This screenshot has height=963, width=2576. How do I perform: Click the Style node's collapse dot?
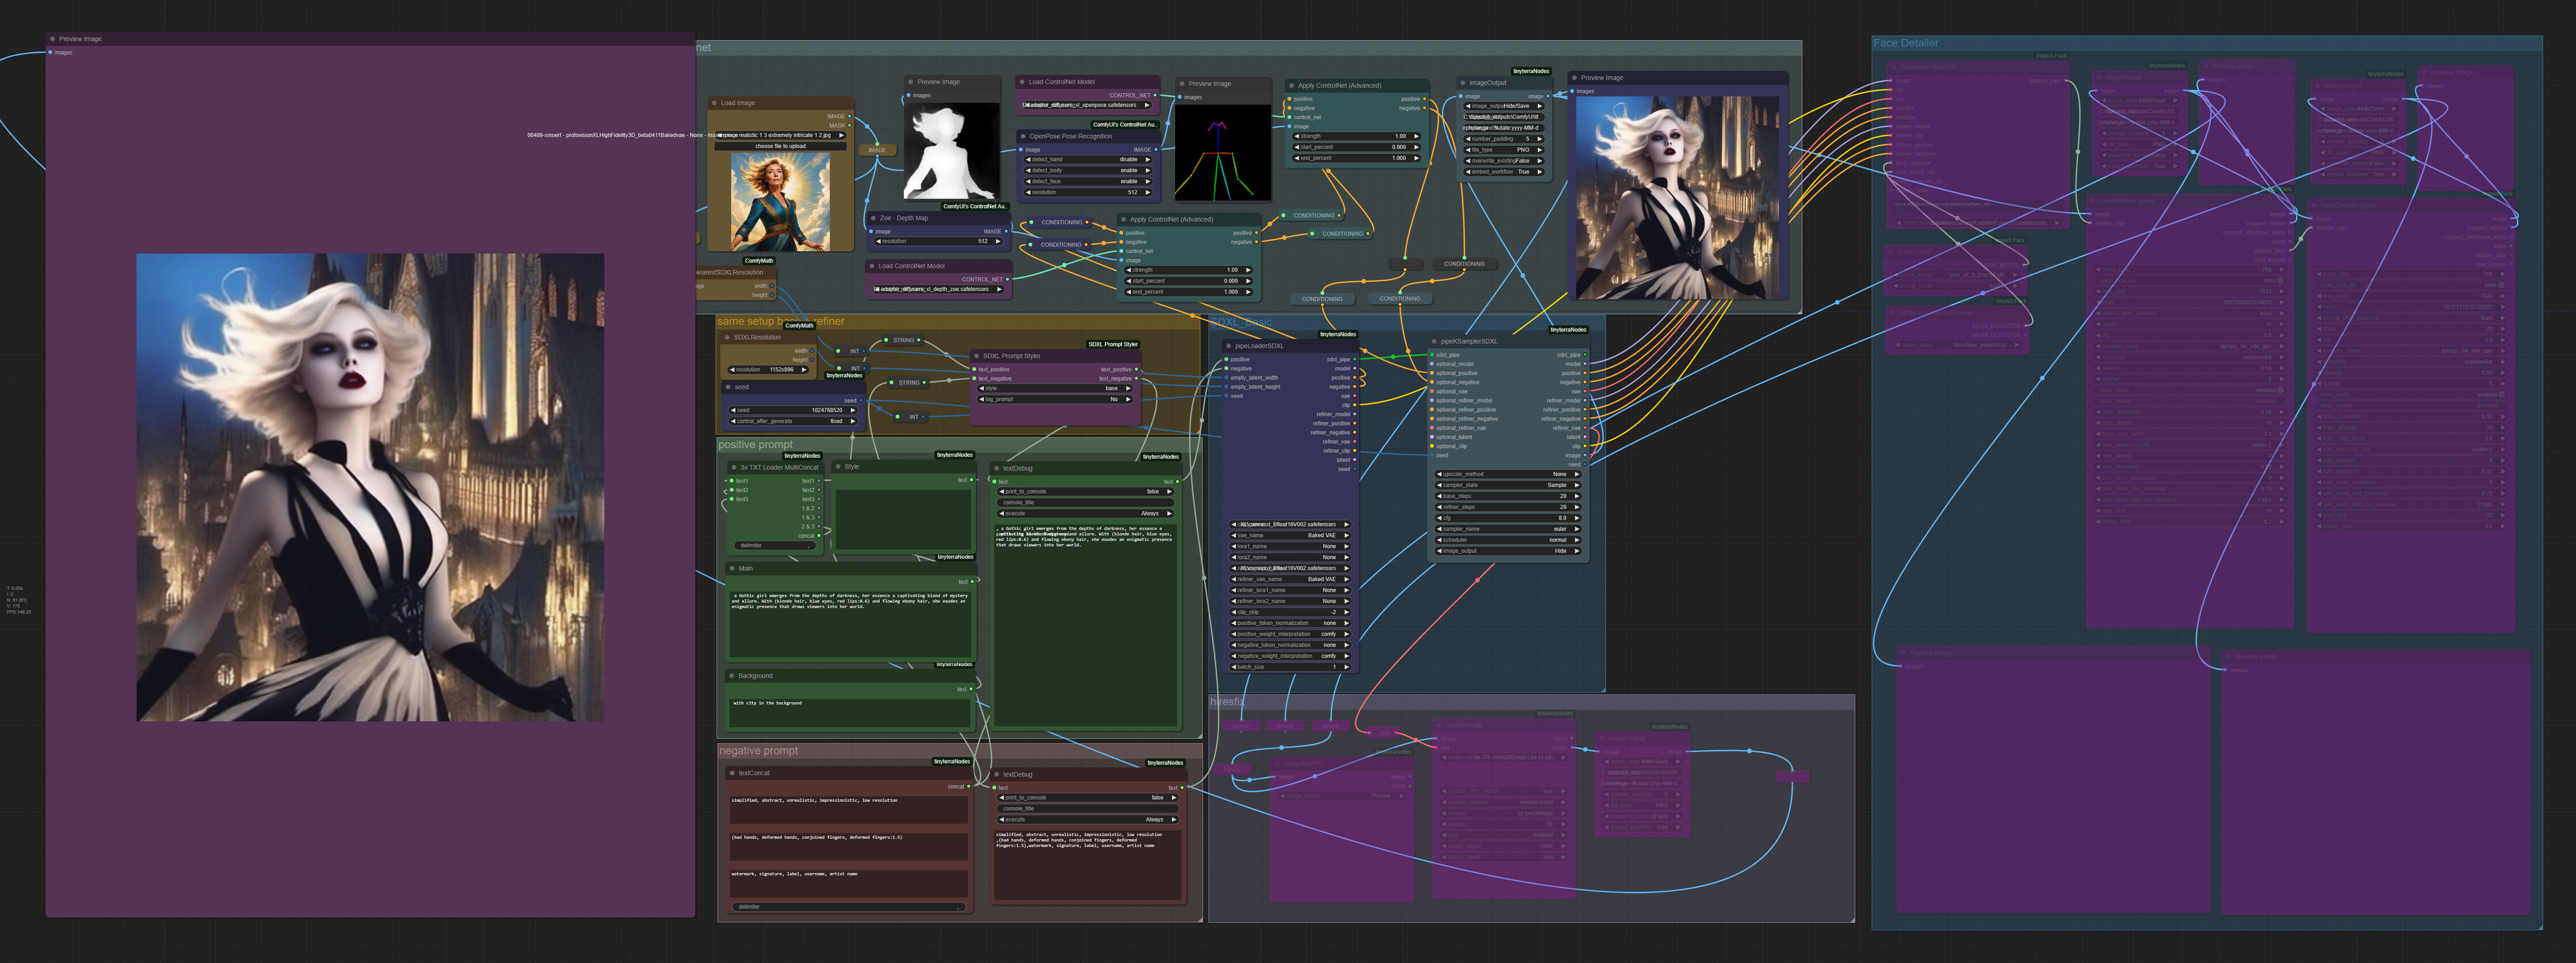pos(838,466)
